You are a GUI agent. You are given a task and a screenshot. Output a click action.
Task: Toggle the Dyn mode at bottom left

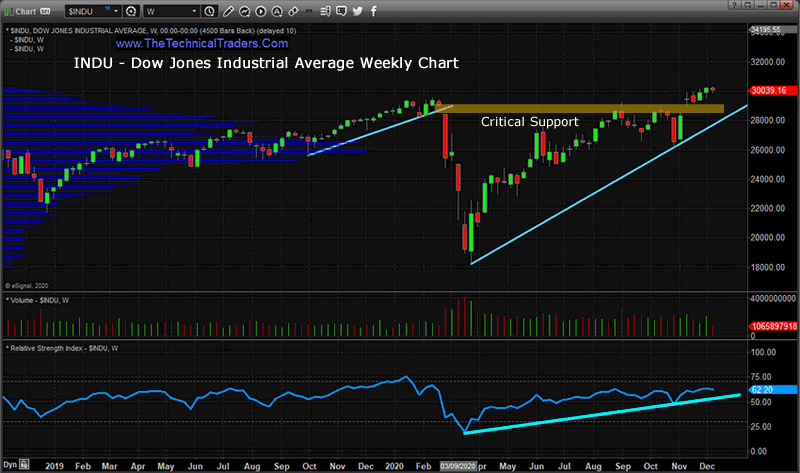tap(10, 466)
